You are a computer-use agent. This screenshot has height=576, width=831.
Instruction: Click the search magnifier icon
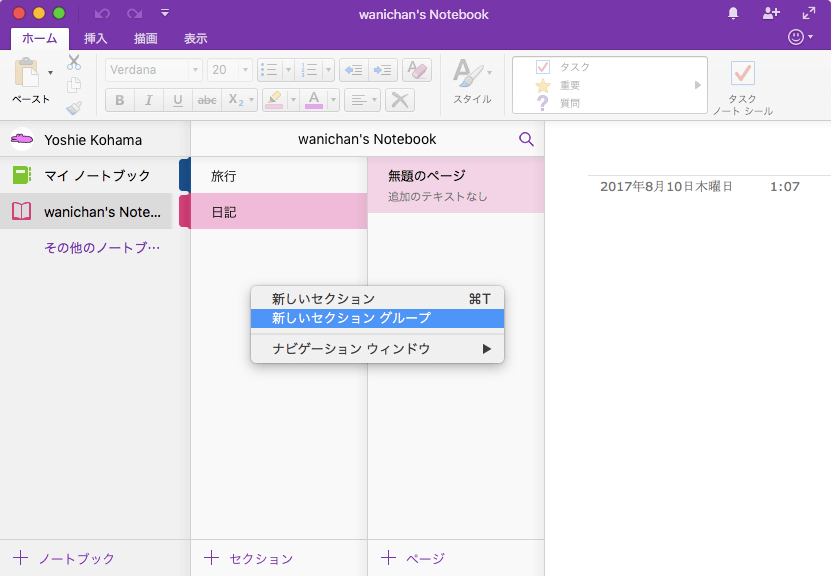[x=526, y=139]
